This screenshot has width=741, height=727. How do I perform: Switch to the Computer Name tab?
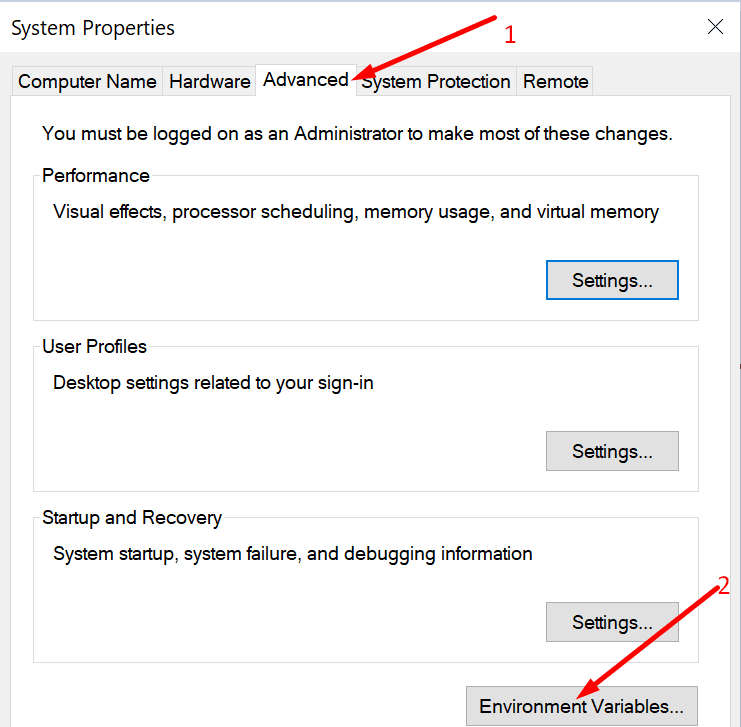click(87, 81)
